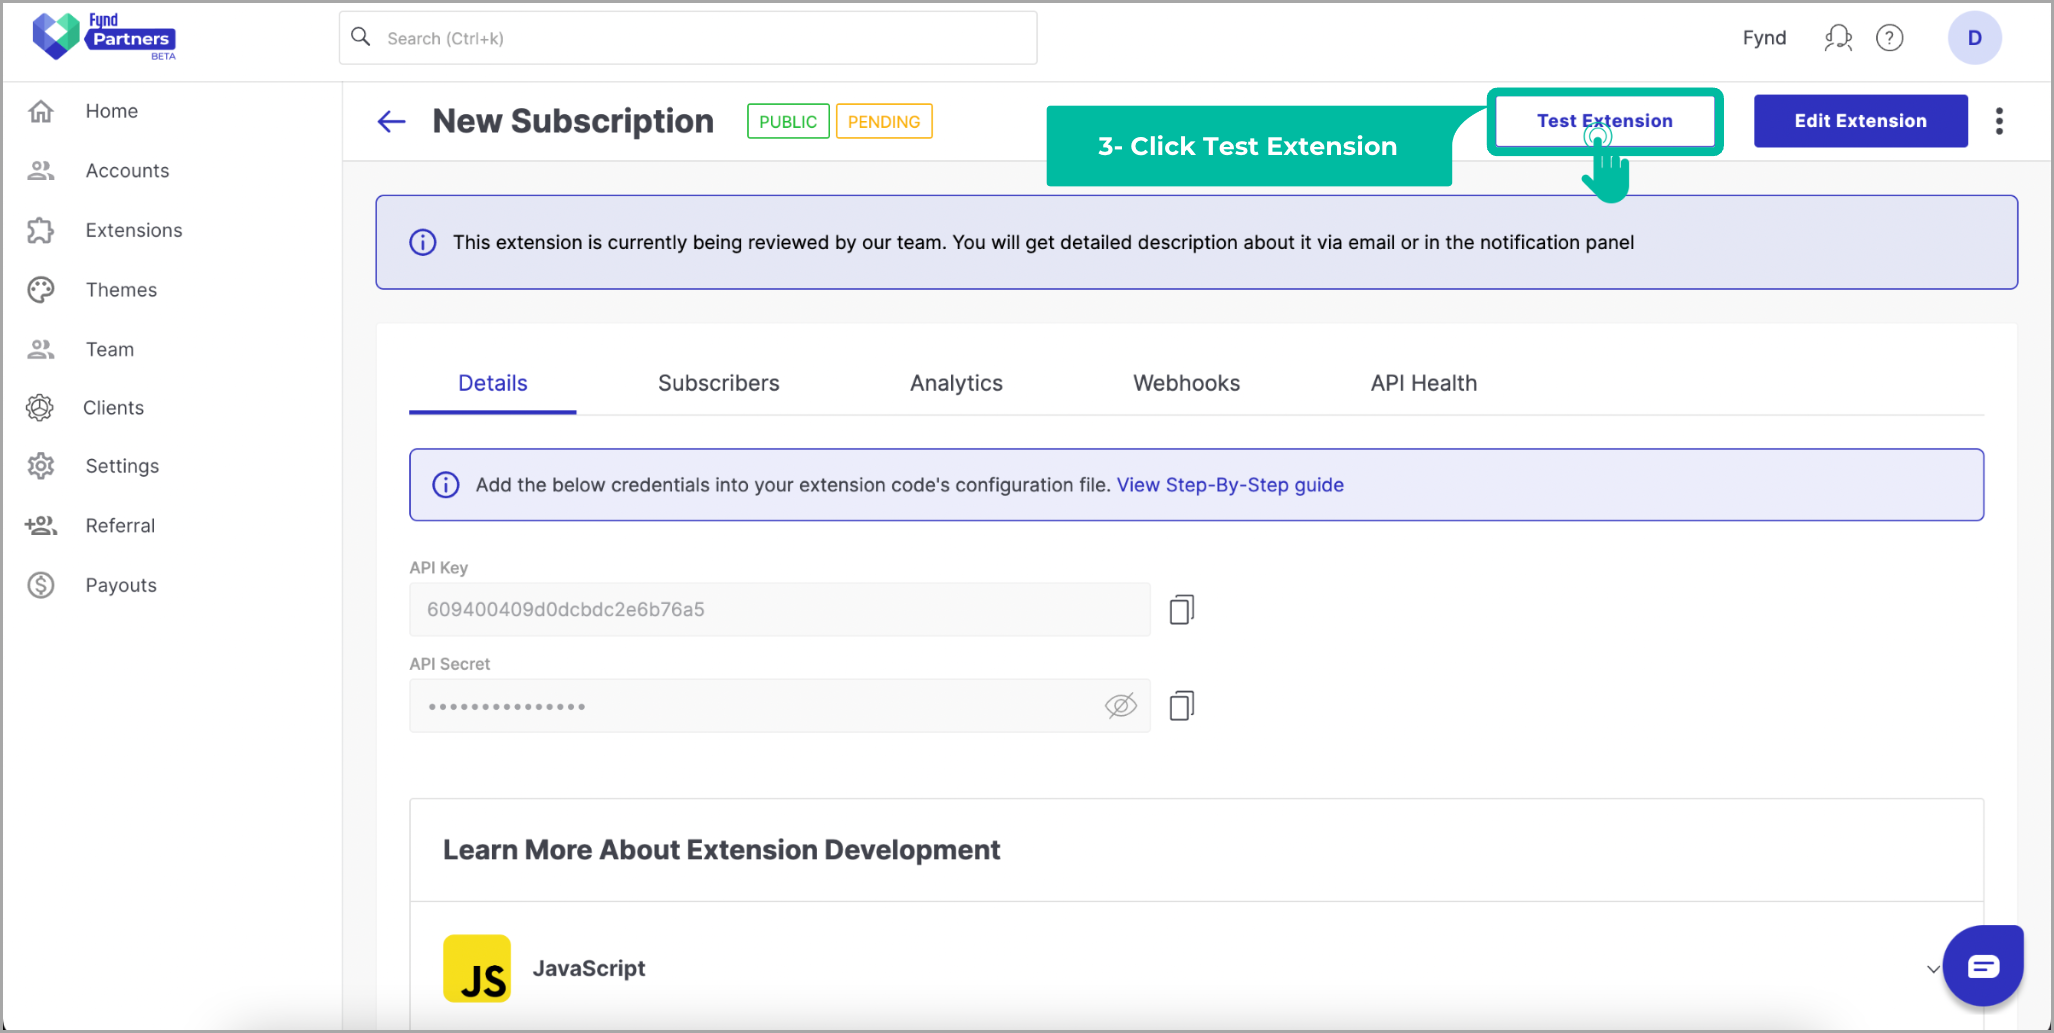This screenshot has width=2054, height=1033.
Task: Click the PUBLIC status badge
Action: click(x=788, y=121)
